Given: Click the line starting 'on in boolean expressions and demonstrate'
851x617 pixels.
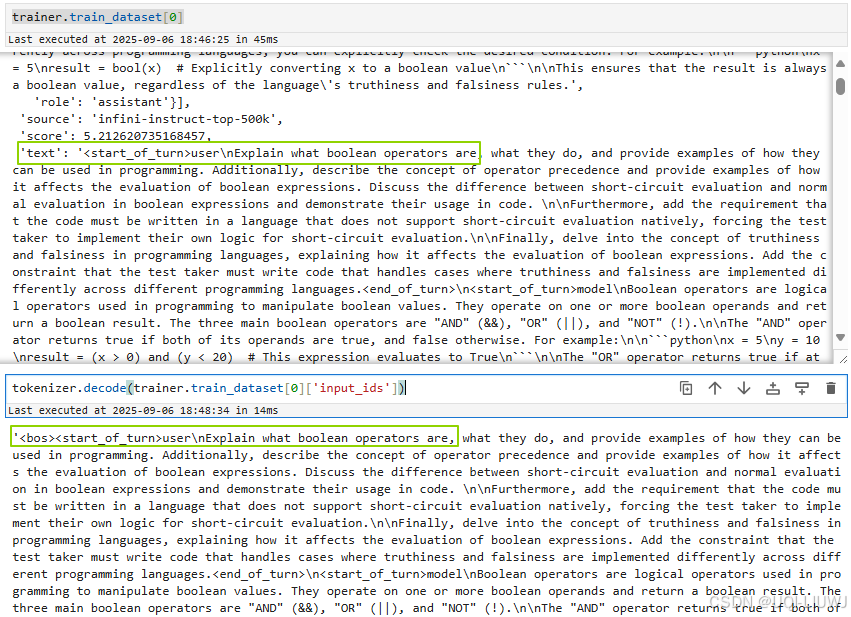Looking at the screenshot, I should click(427, 489).
